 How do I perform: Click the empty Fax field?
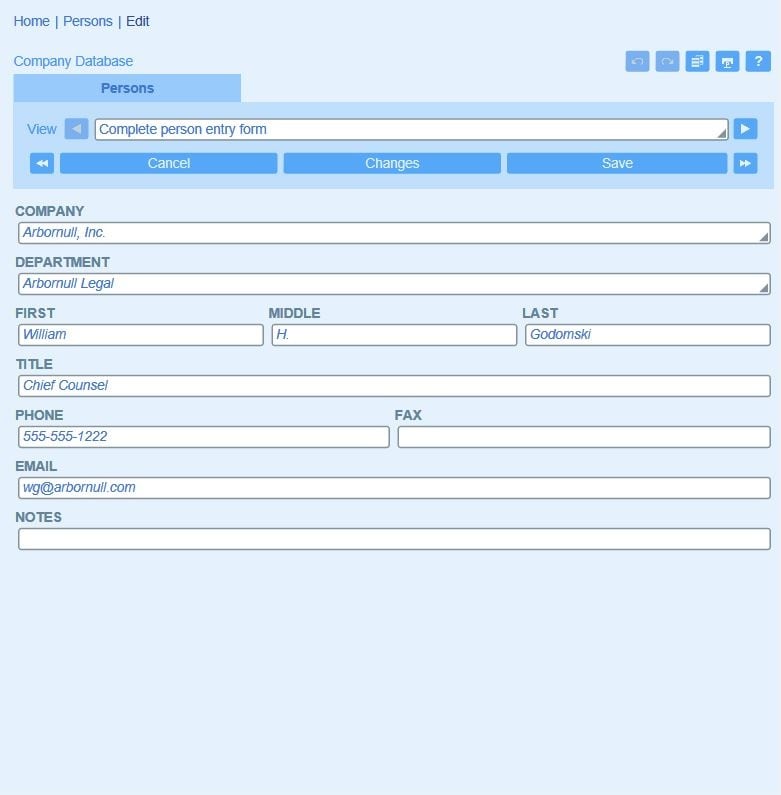(584, 437)
